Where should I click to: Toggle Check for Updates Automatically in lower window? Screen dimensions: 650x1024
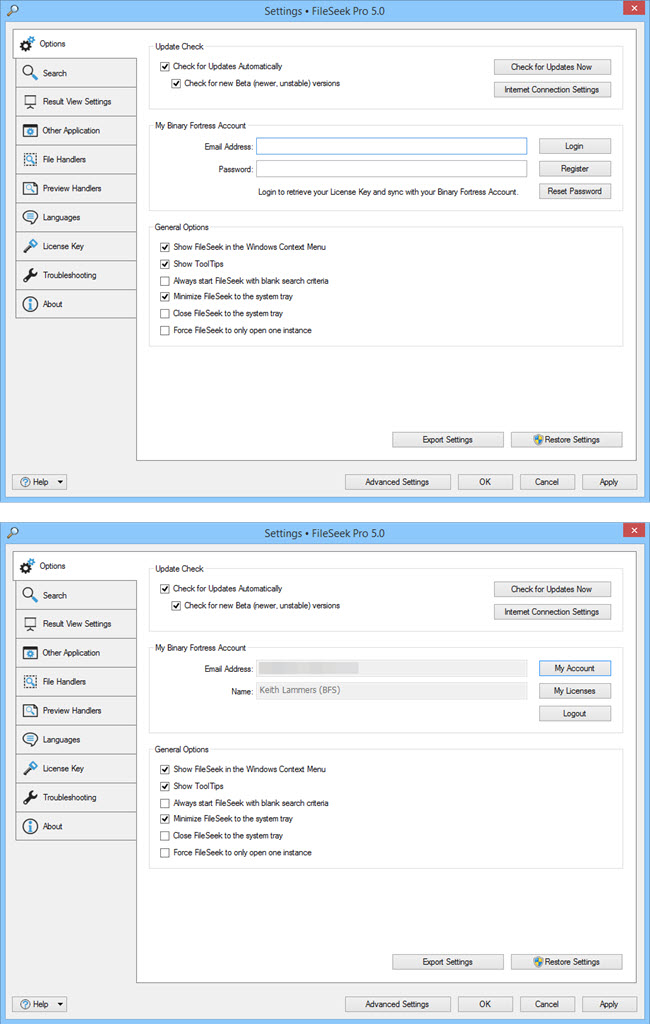(x=165, y=589)
